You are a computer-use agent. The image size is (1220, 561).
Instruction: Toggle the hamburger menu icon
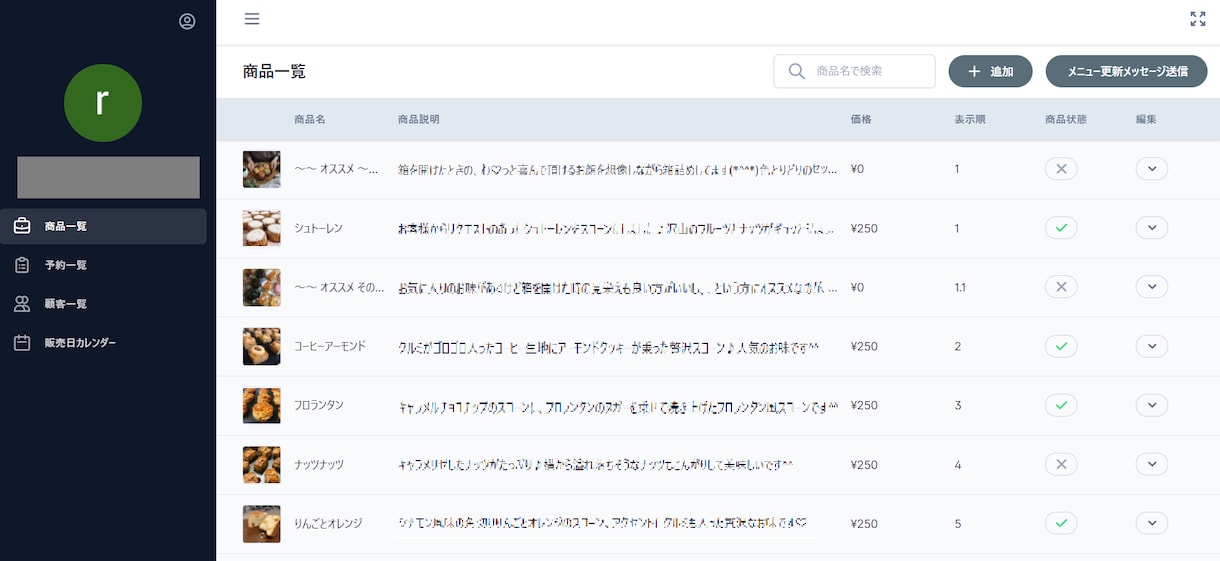252,18
